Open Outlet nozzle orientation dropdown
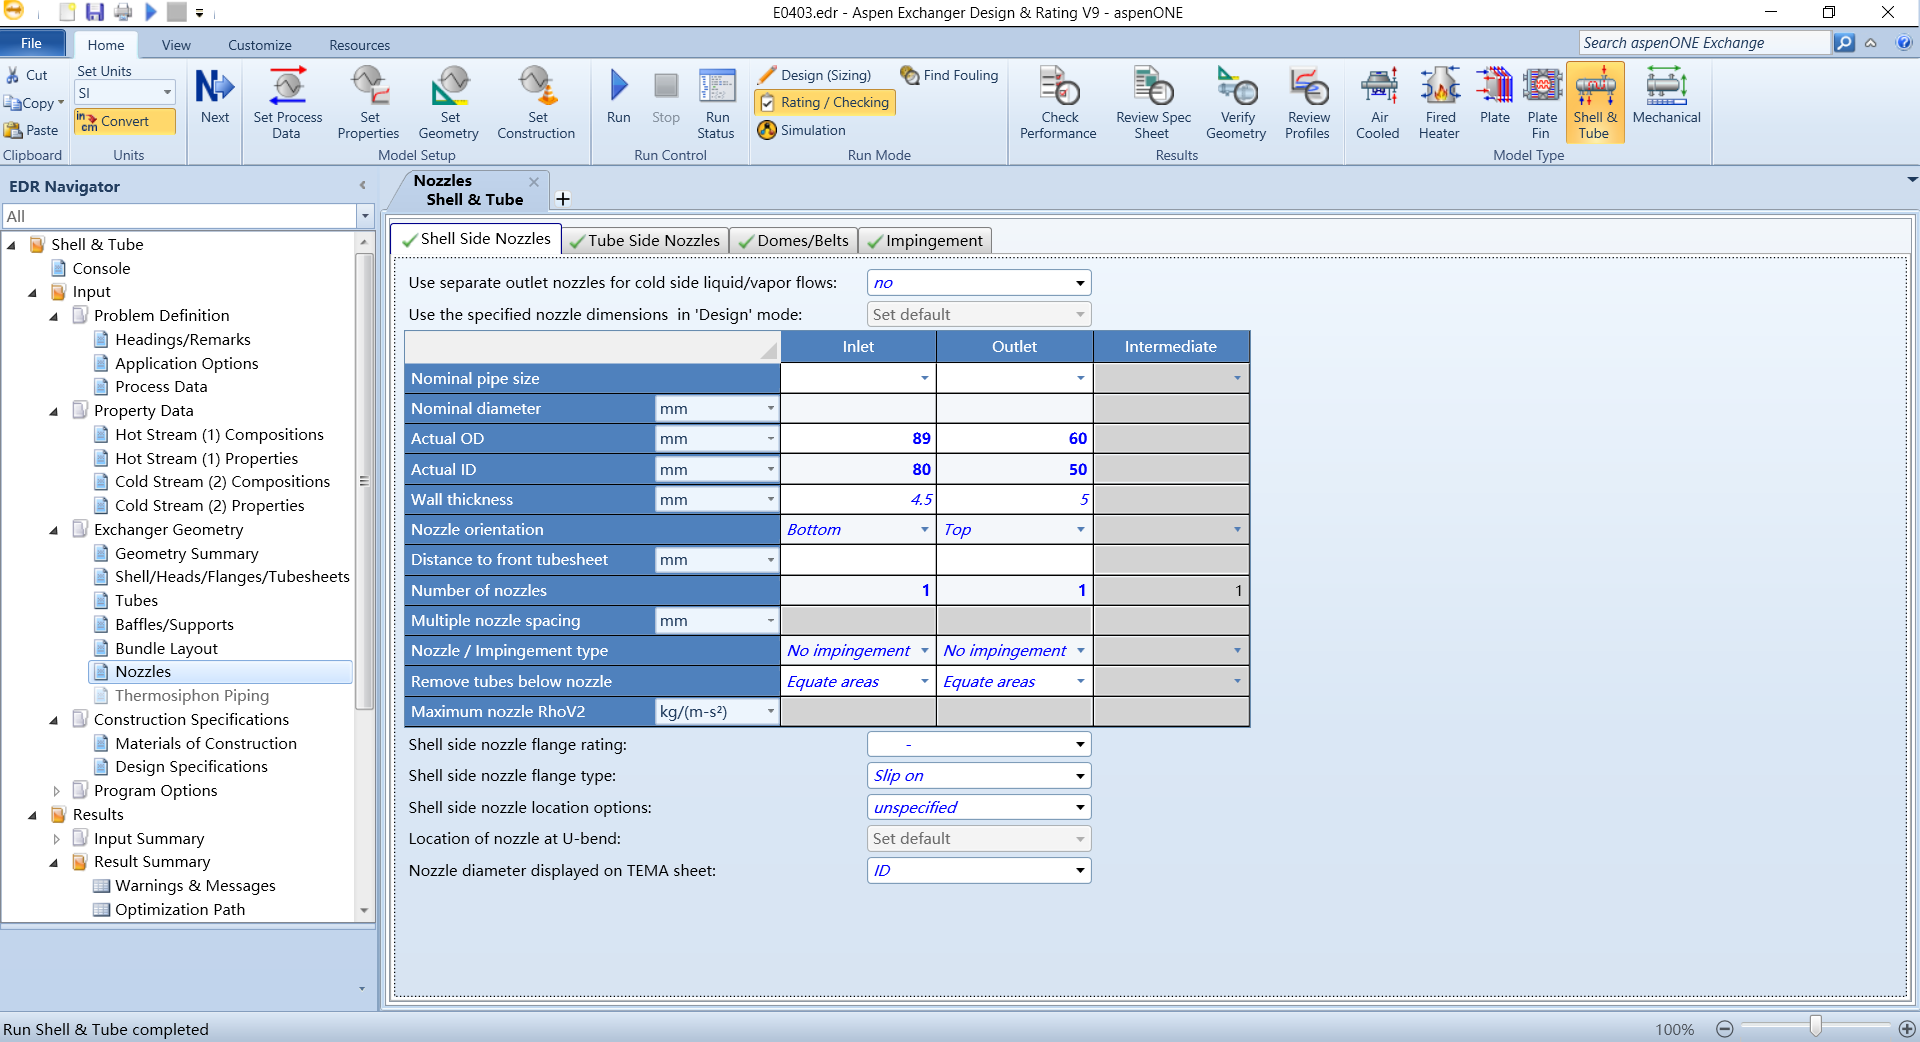1920x1042 pixels. 1080,529
